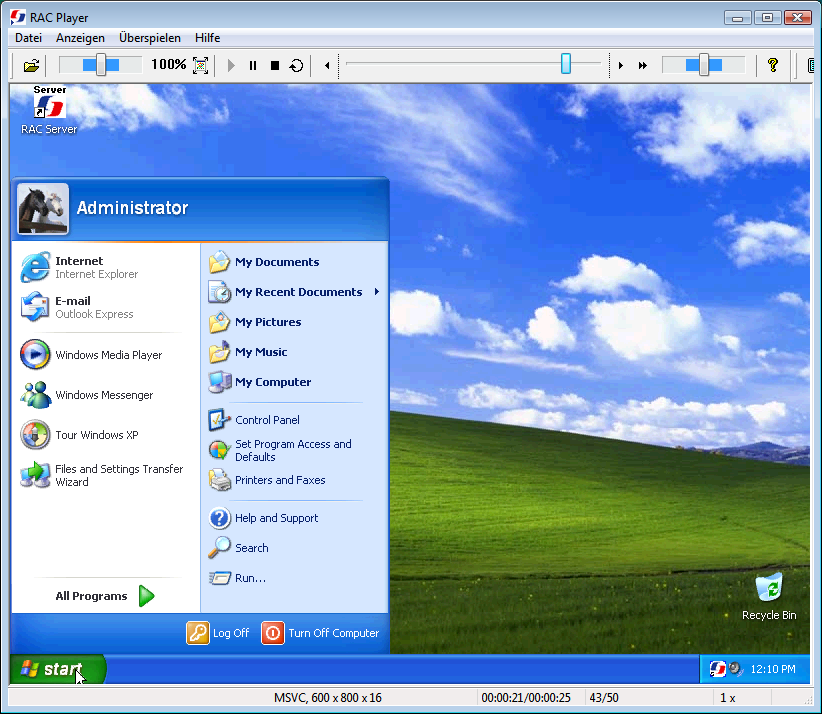Click the 00:00:21/00:00:25 time status
822x714 pixels.
click(526, 698)
